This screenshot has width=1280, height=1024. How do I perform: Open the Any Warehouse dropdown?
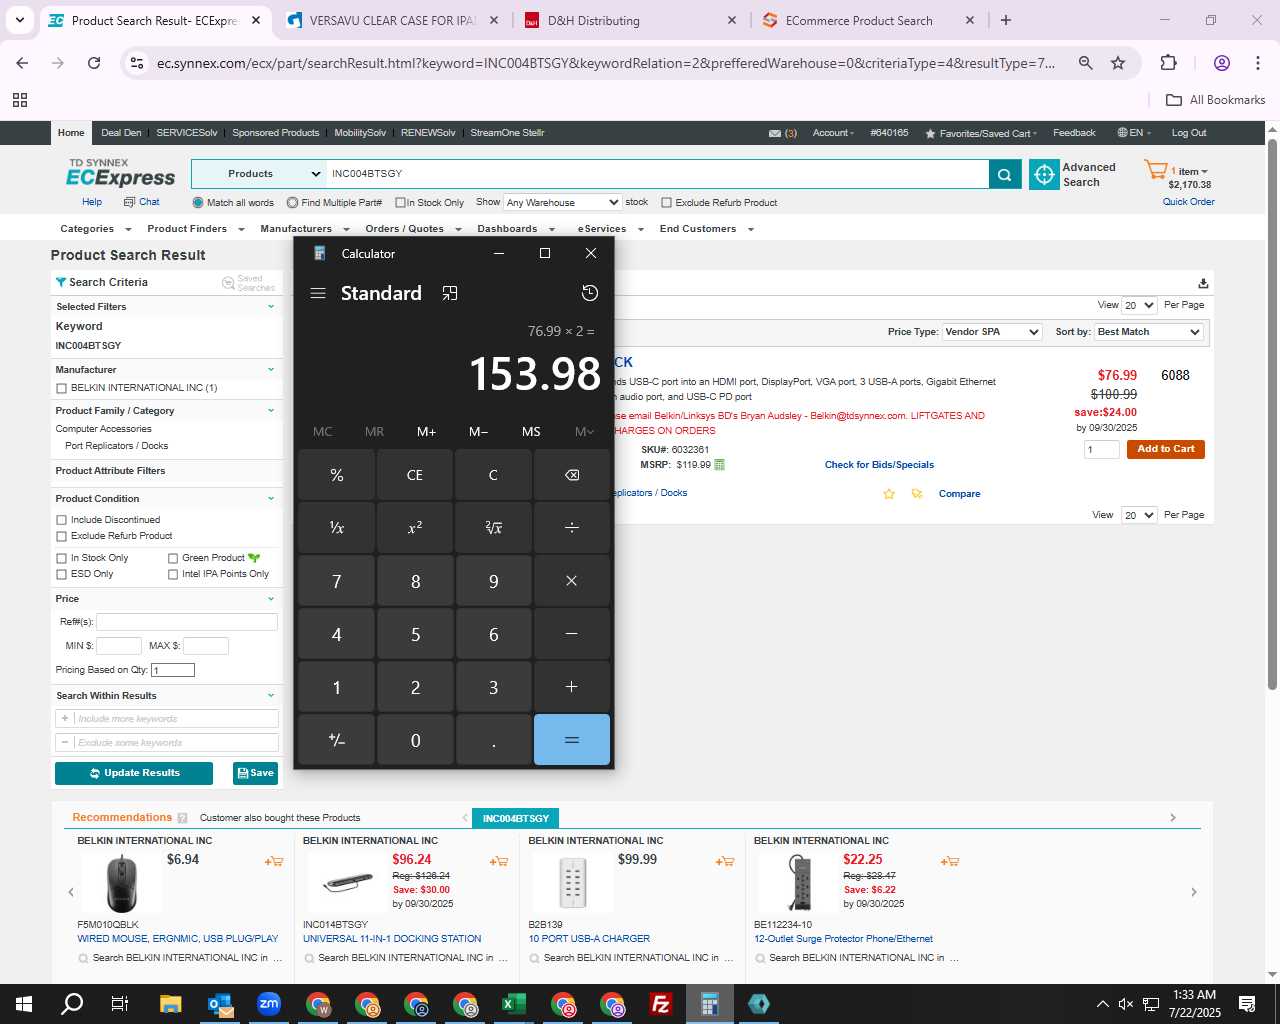[562, 203]
